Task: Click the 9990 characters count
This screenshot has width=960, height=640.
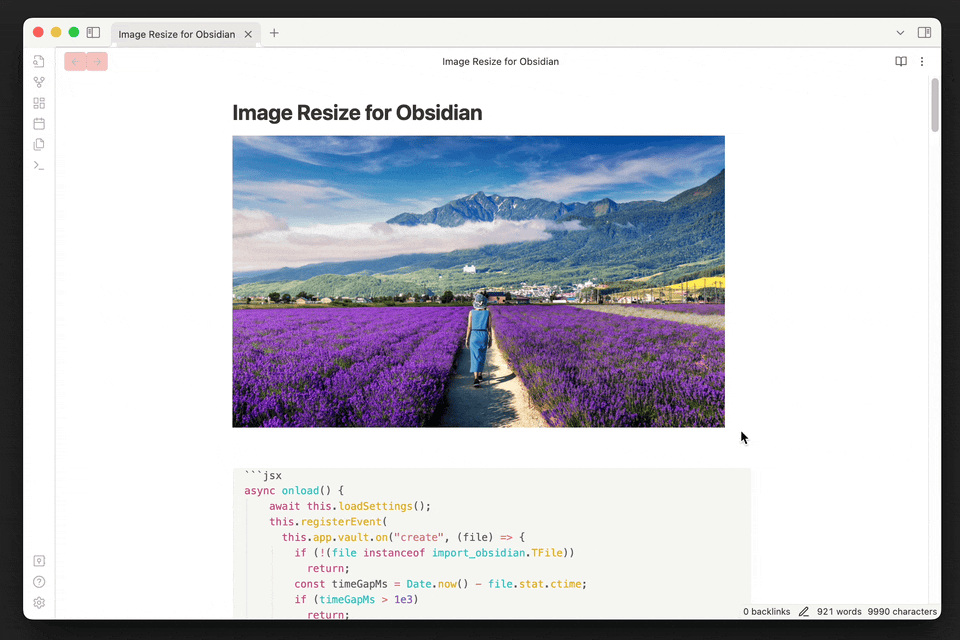Action: point(902,611)
